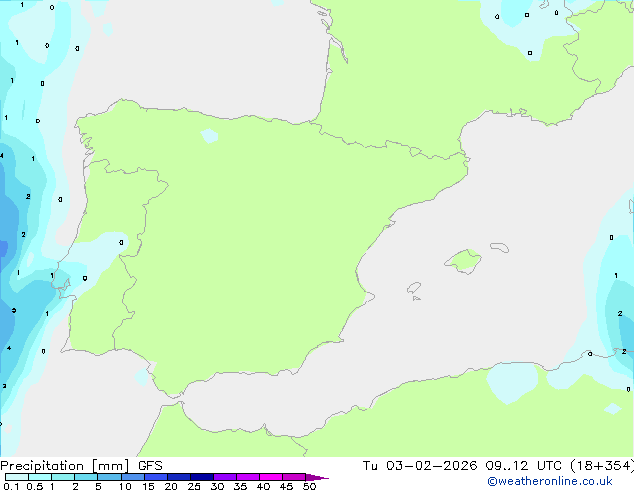Select the 'Precipitation [mm] GFS' title text
This screenshot has height=490, width=634.
(81, 466)
